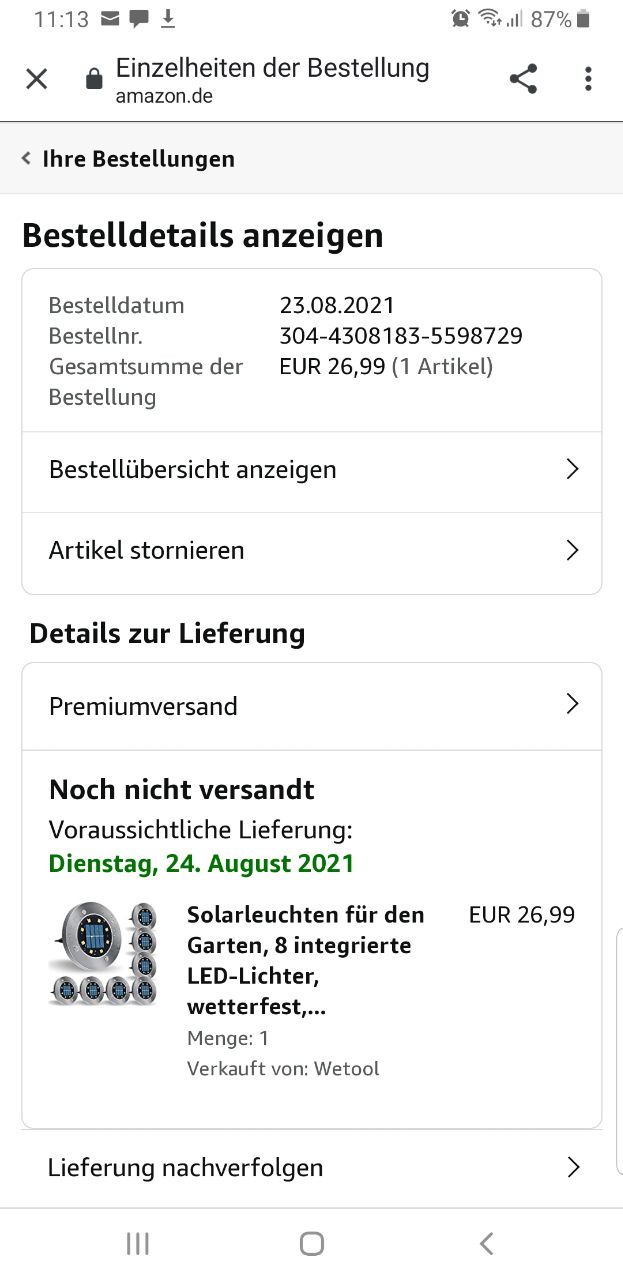
Task: Tap the padlock site security icon
Action: 94,80
